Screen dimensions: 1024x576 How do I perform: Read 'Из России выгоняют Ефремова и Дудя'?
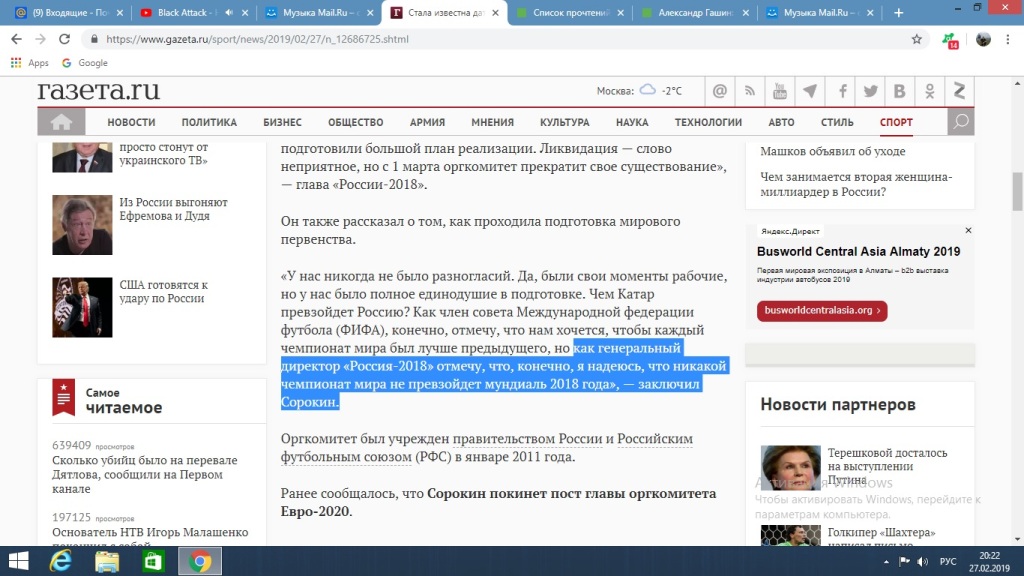click(173, 209)
